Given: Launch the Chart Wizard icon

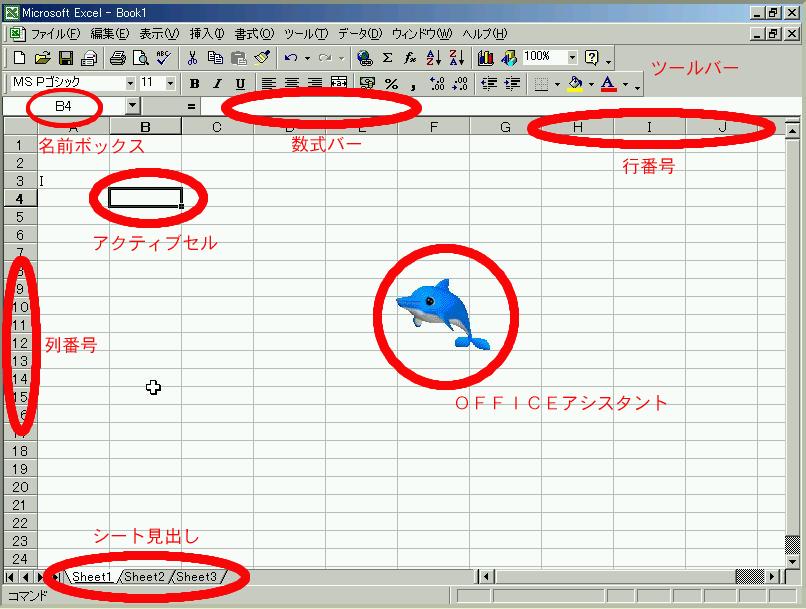Looking at the screenshot, I should pos(486,58).
